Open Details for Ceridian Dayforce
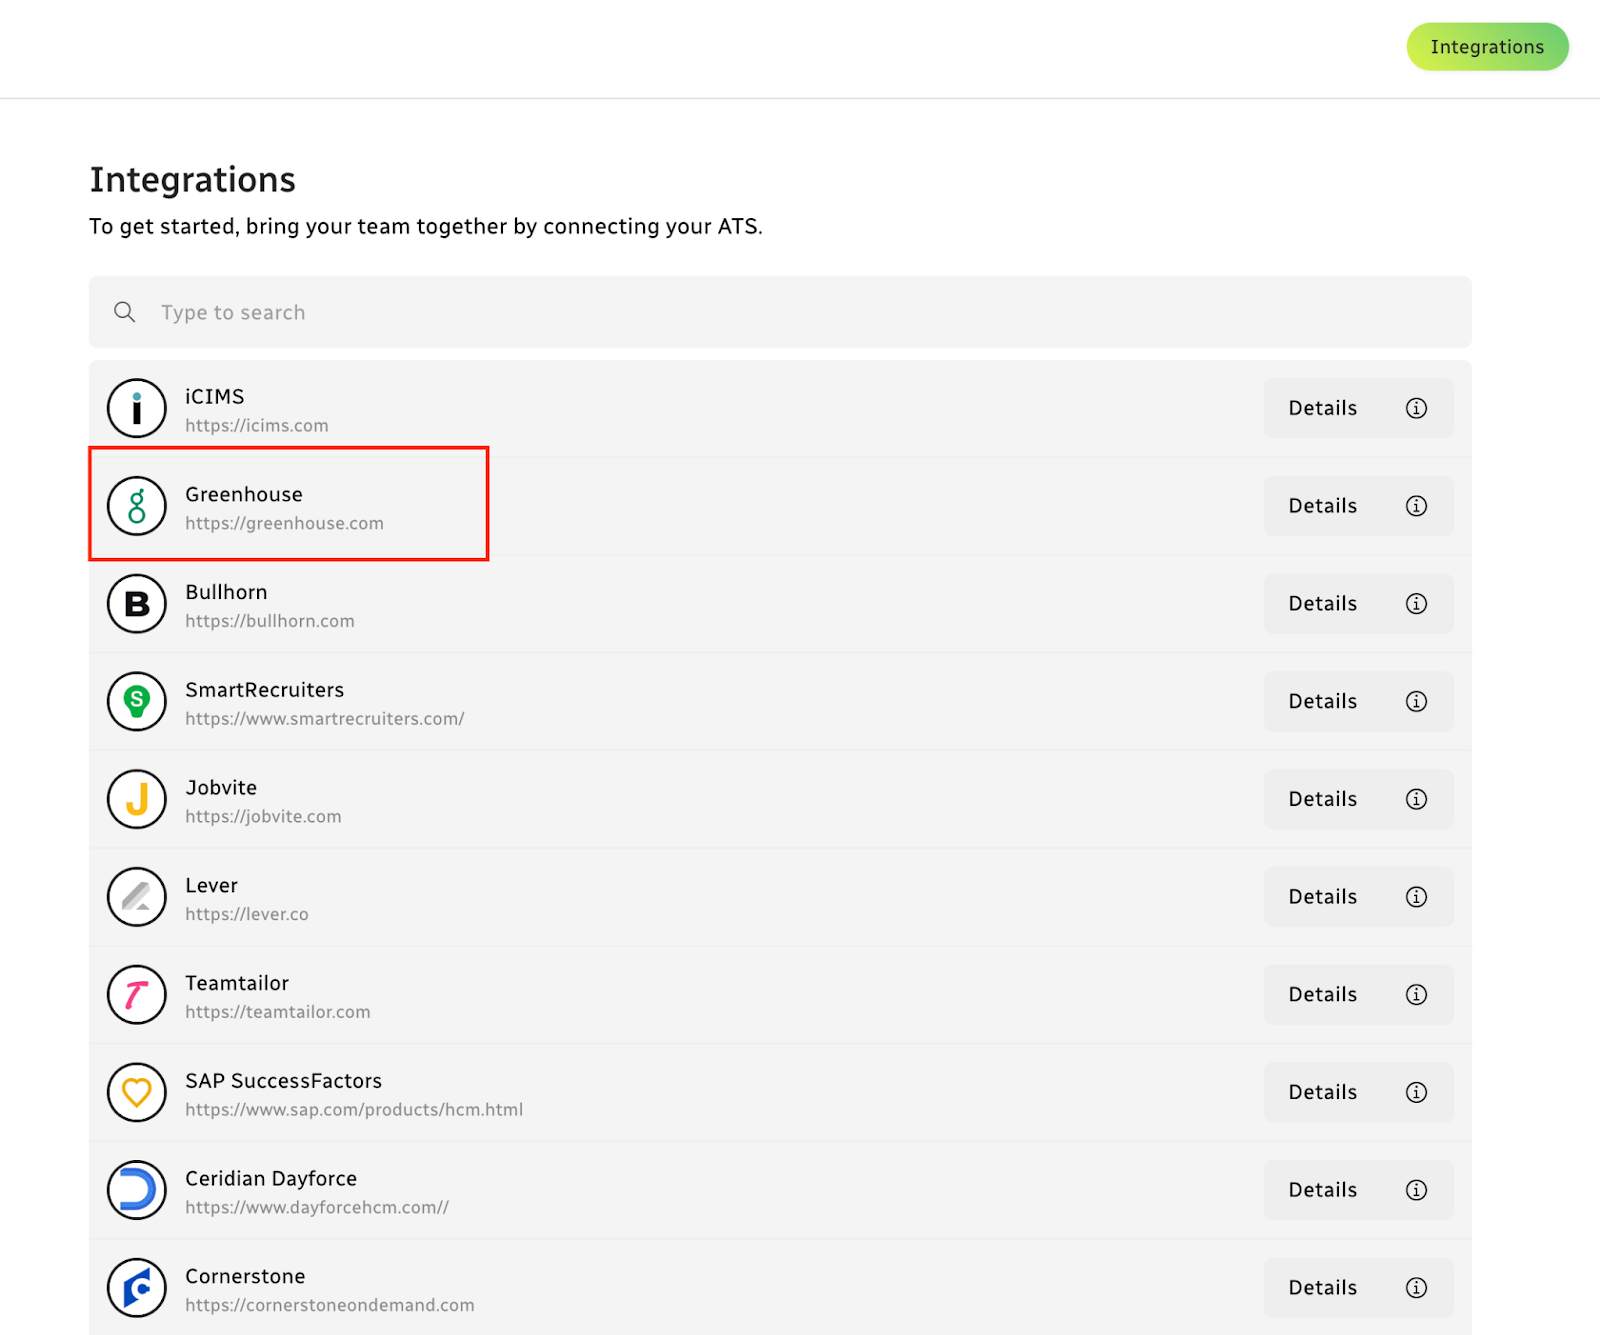1600x1335 pixels. [1358, 1190]
